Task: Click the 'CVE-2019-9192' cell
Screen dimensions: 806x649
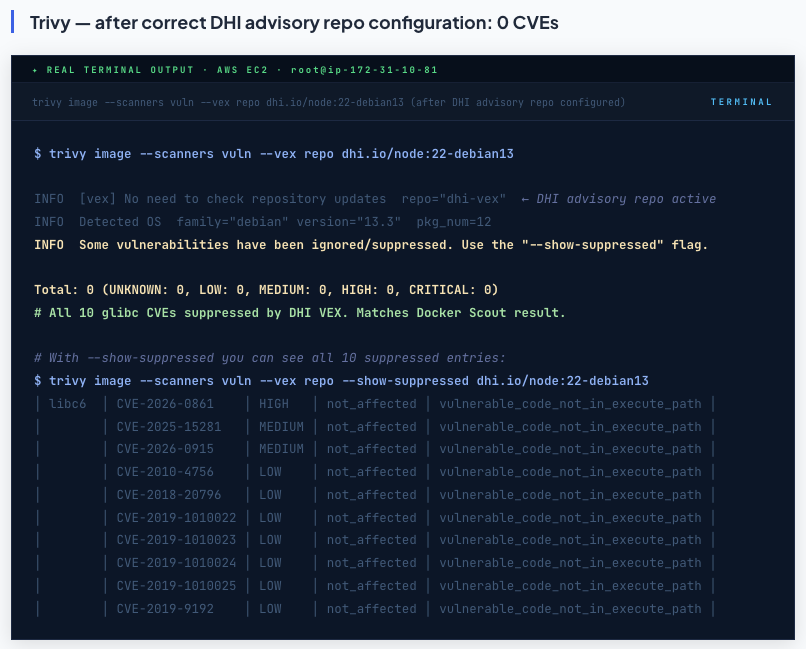Action: coord(165,608)
